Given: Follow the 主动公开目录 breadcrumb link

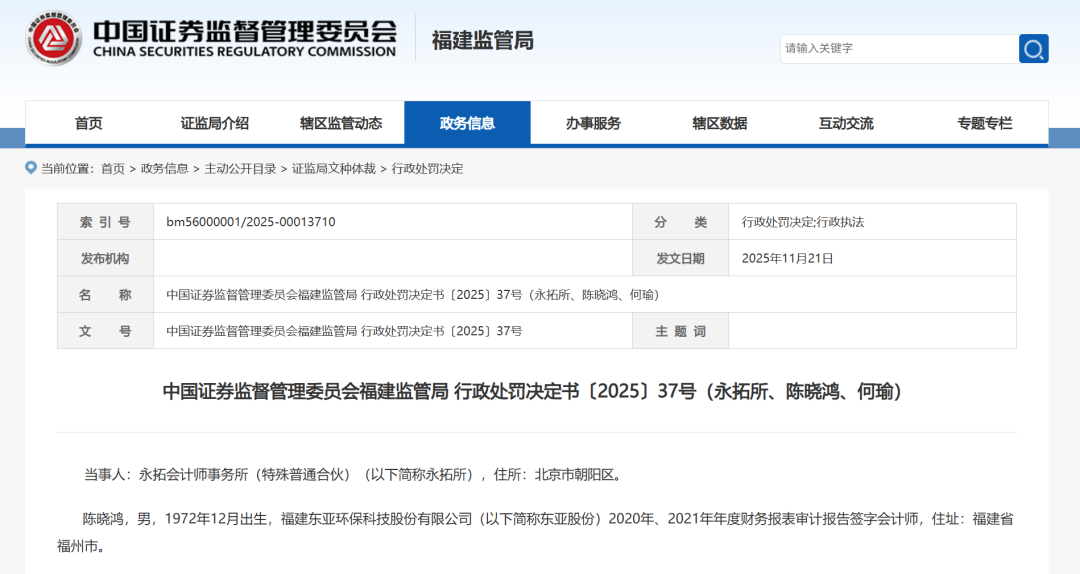Looking at the screenshot, I should [240, 169].
